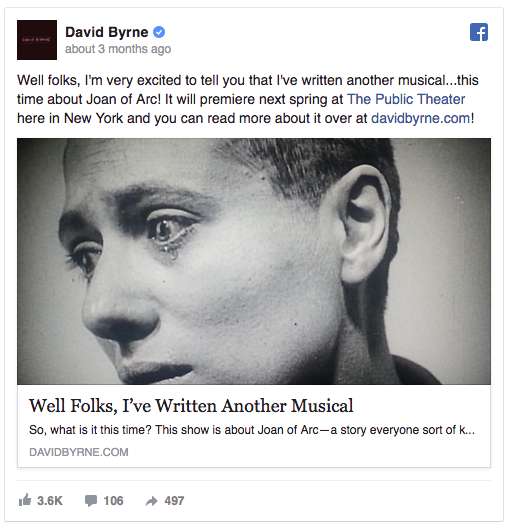Click the crying eye in the photo
This screenshot has width=510, height=529.
[169, 232]
